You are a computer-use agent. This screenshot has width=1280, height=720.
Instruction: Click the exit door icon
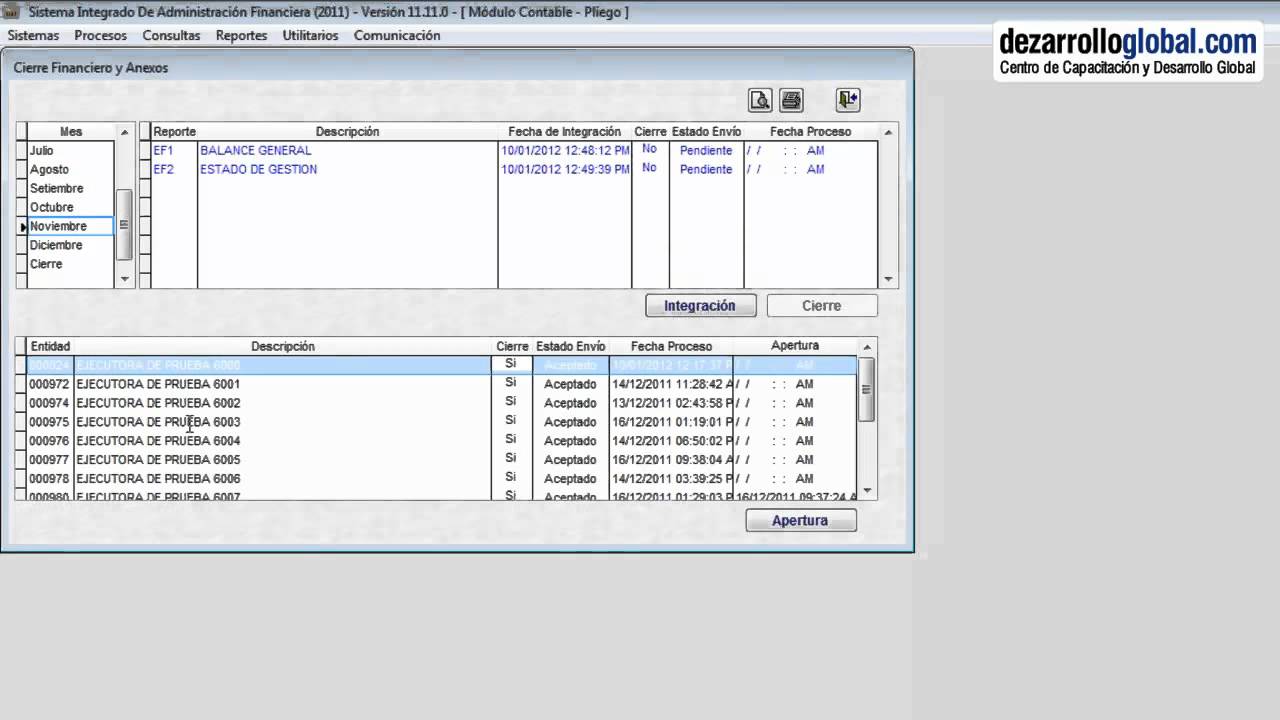[848, 99]
